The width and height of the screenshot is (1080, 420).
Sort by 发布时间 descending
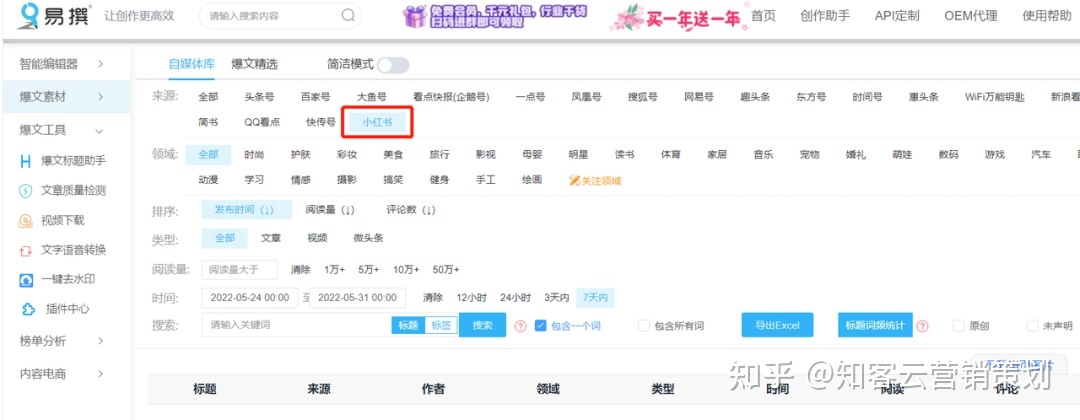pos(247,210)
